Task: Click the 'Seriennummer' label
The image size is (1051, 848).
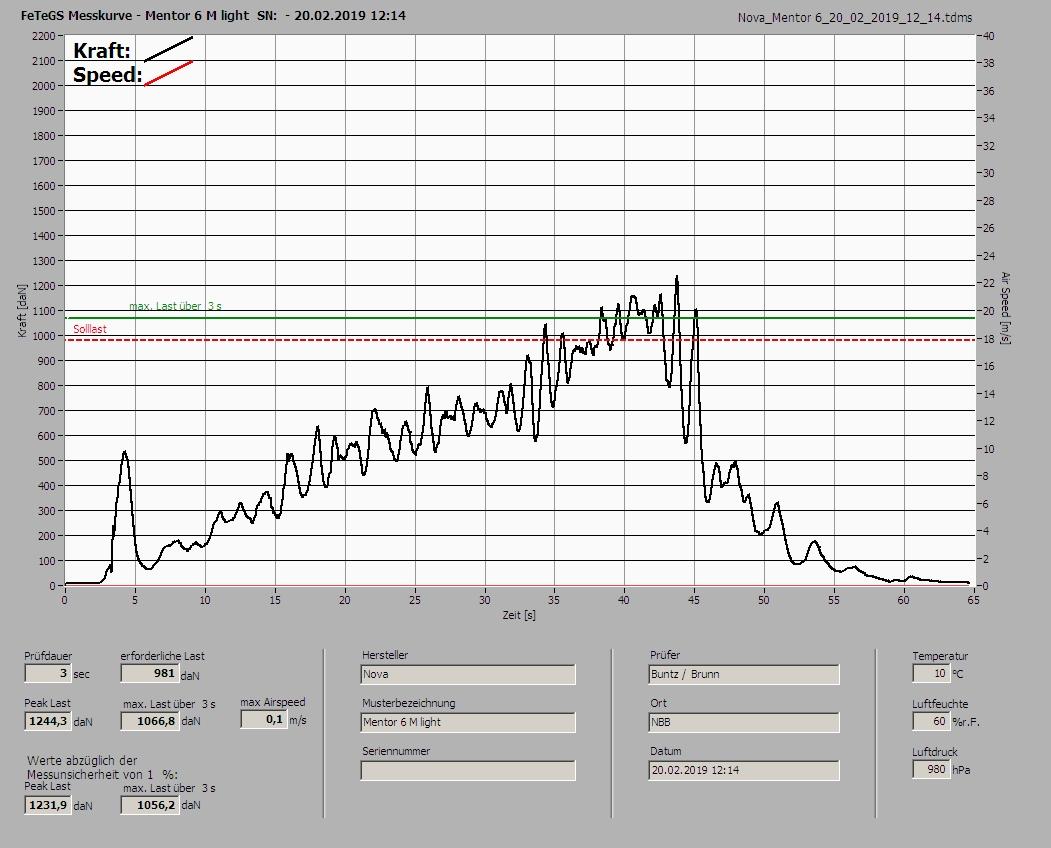Action: [x=396, y=751]
